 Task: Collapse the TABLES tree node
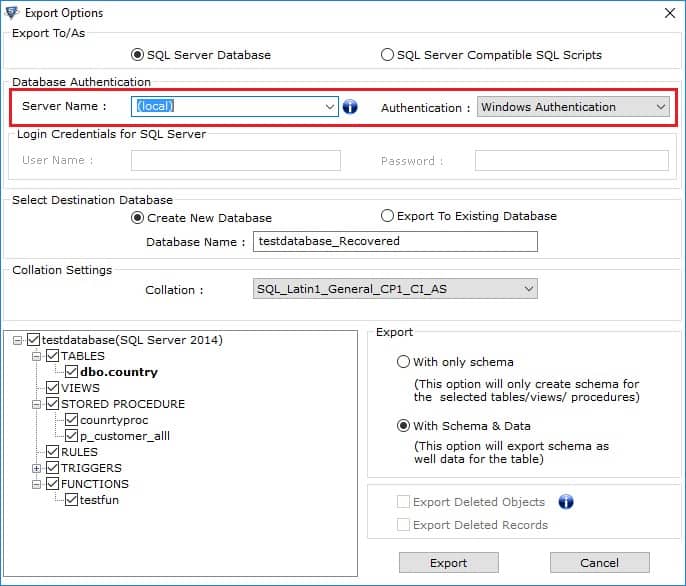[x=36, y=356]
